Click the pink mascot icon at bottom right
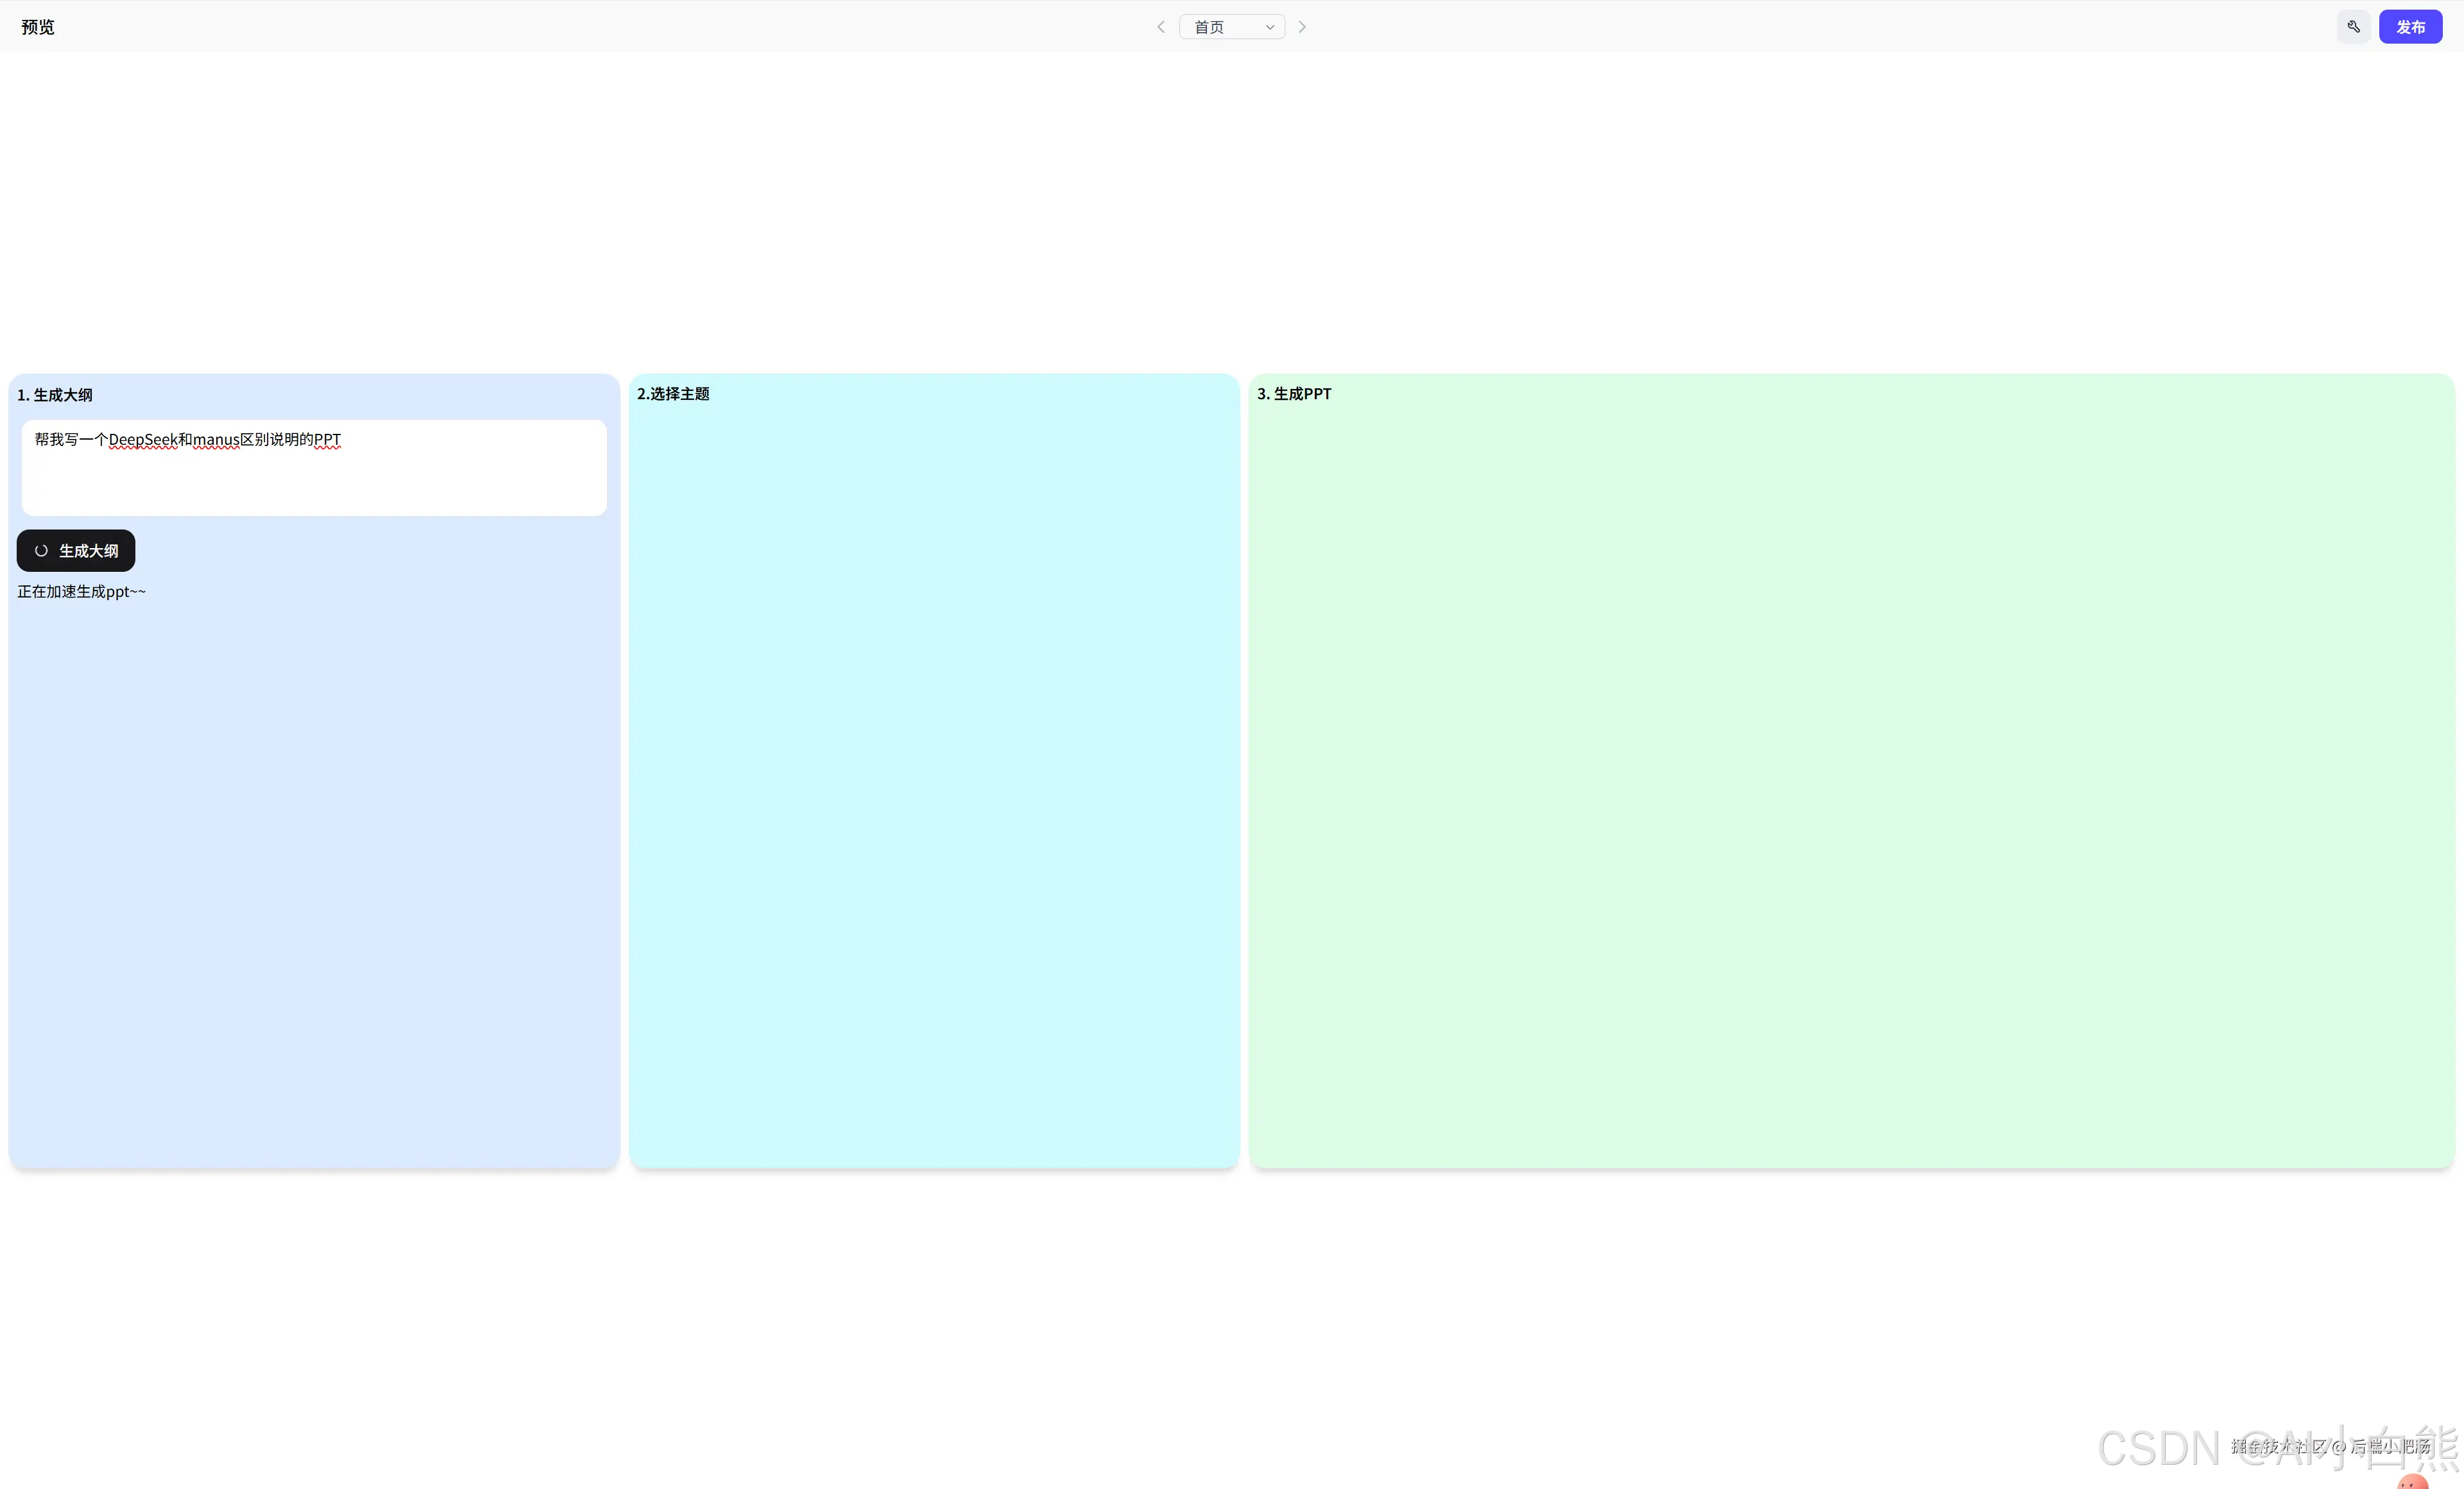The width and height of the screenshot is (2464, 1489). pos(2412,1481)
